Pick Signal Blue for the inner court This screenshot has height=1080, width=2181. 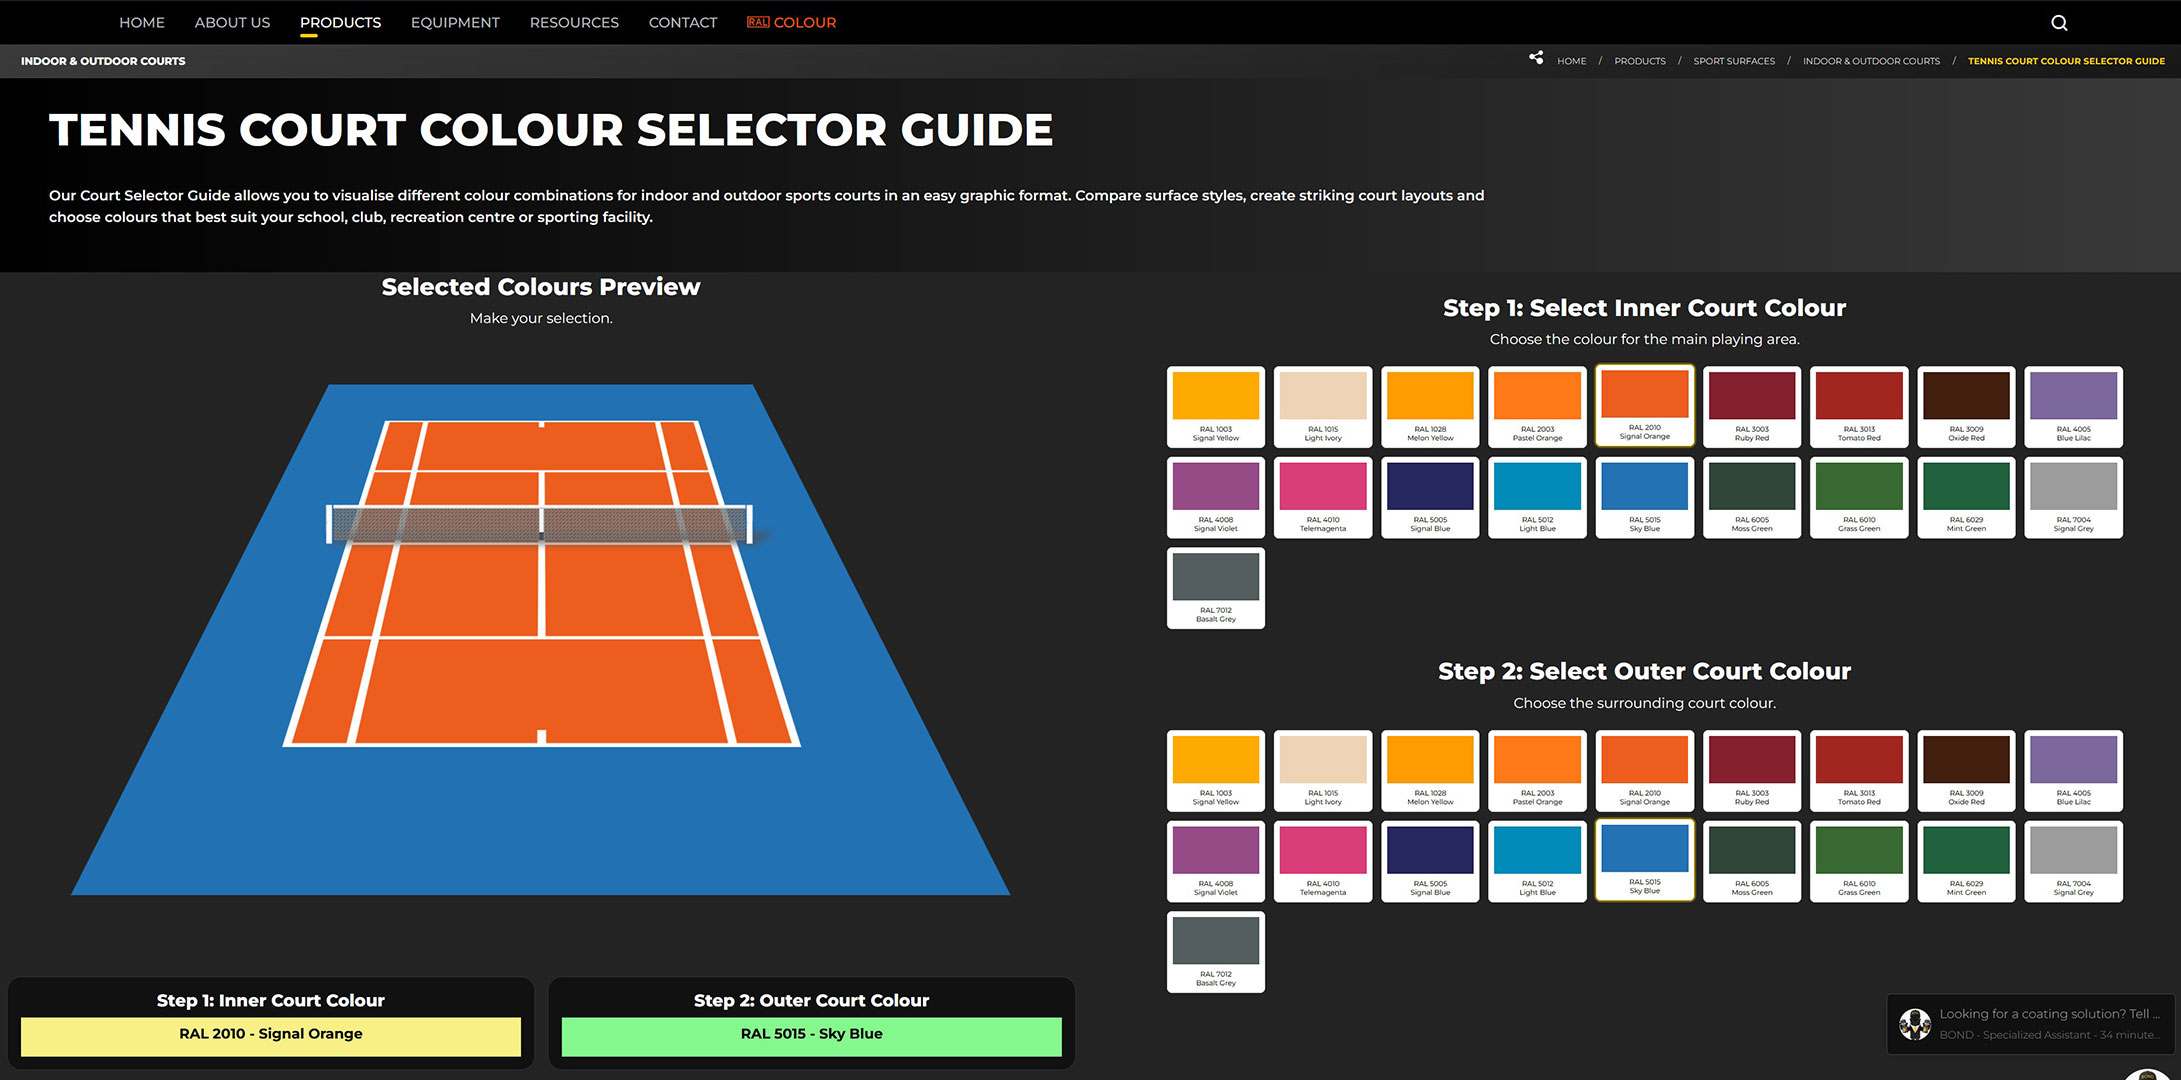tap(1430, 498)
